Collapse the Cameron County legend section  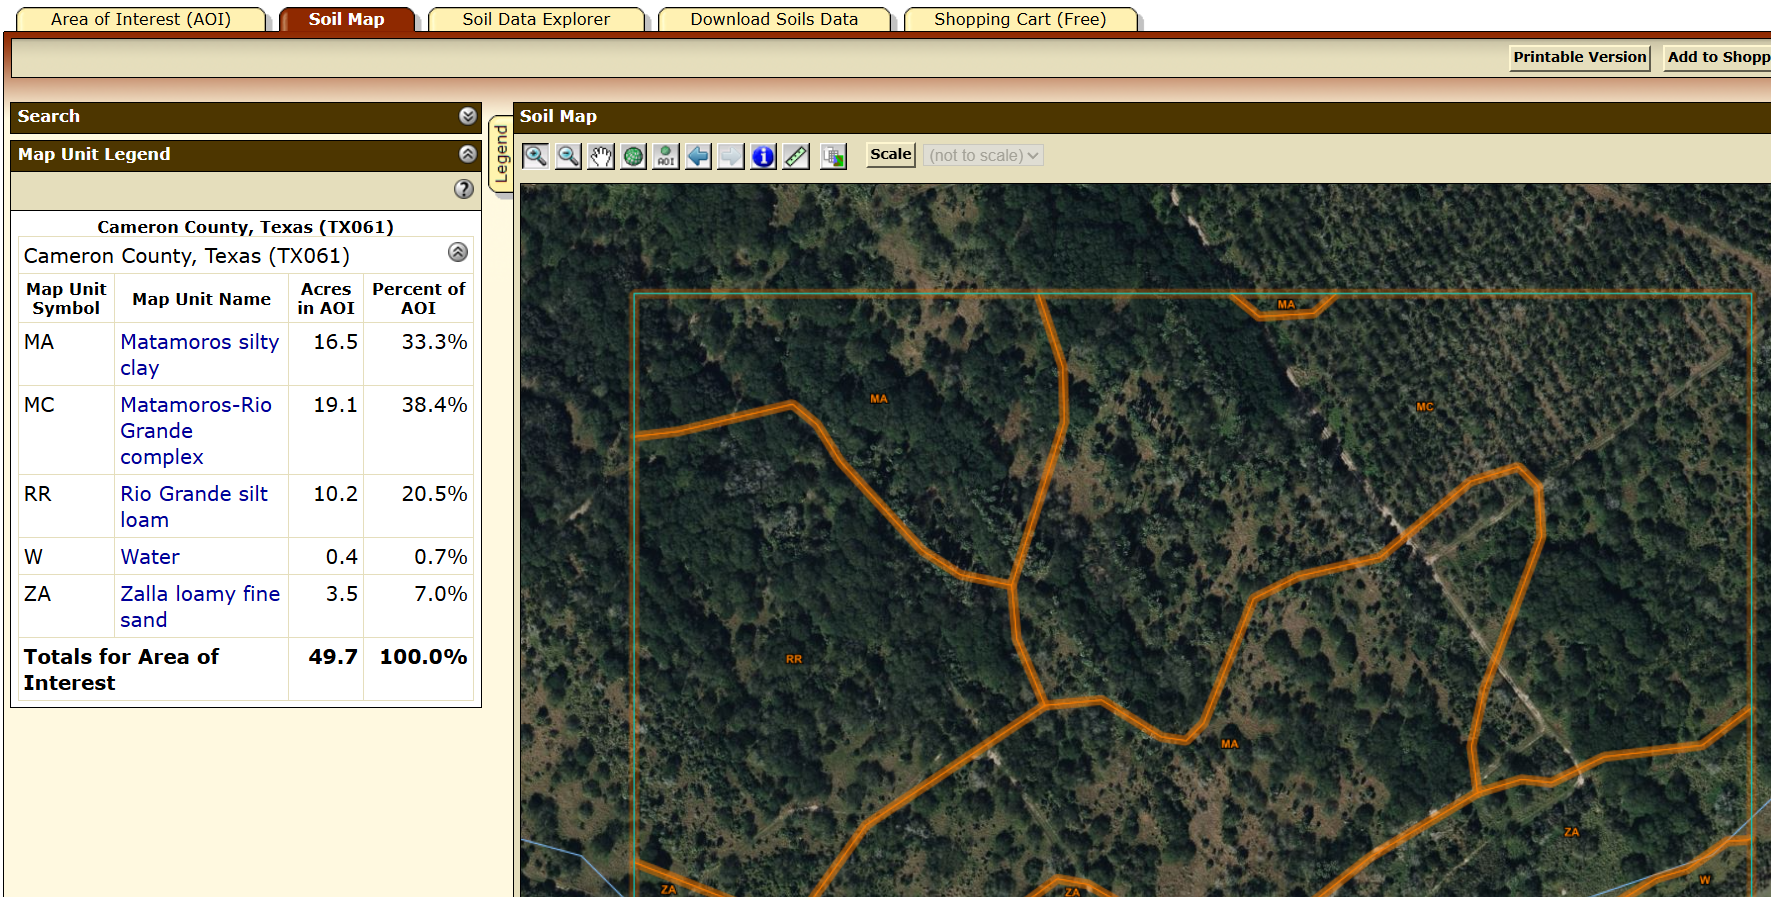[x=458, y=252]
